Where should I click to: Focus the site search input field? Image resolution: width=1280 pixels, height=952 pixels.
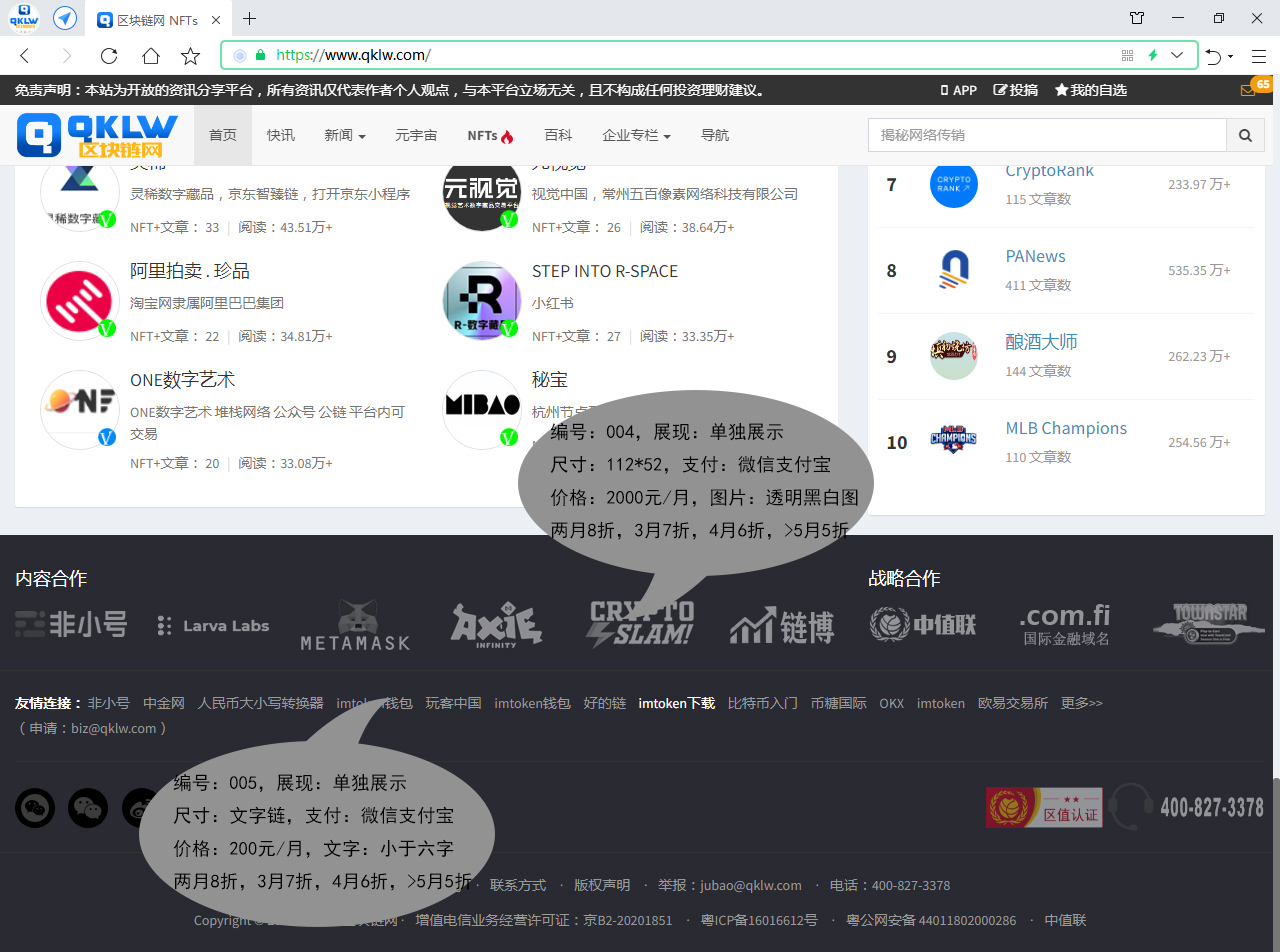pyautogui.click(x=1047, y=135)
